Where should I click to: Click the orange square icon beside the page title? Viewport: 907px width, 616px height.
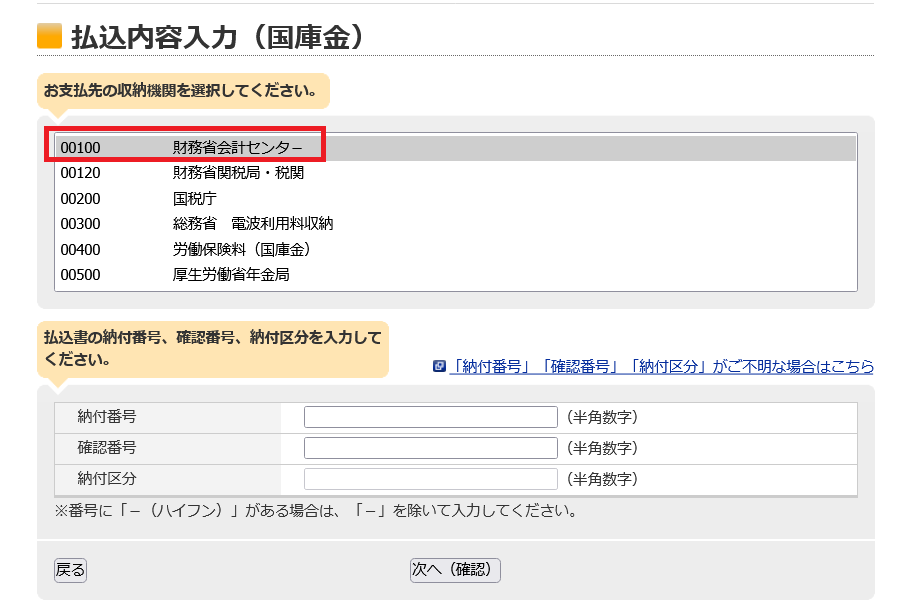click(50, 37)
